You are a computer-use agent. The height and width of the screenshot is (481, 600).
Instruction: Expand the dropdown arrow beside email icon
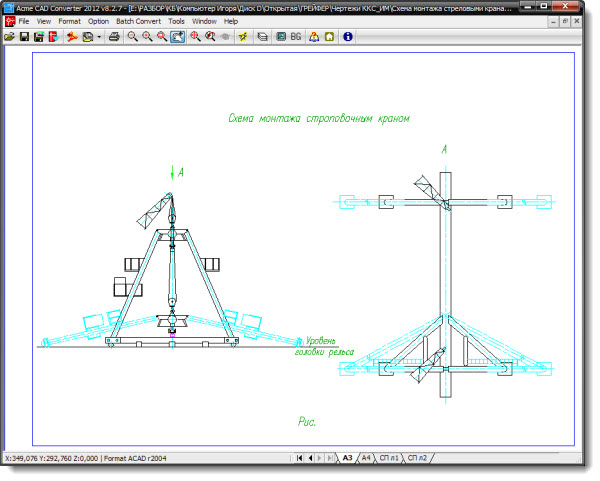click(x=99, y=36)
